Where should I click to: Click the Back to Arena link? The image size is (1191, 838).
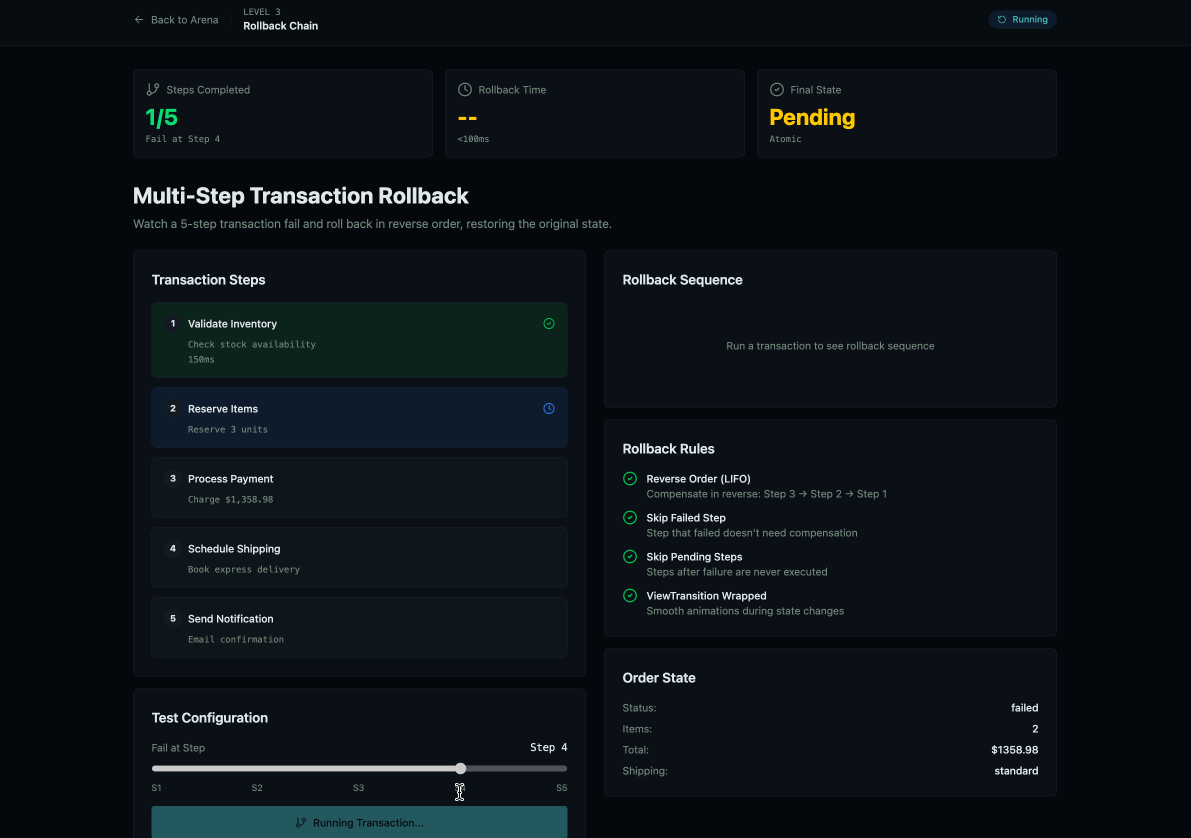(x=176, y=20)
